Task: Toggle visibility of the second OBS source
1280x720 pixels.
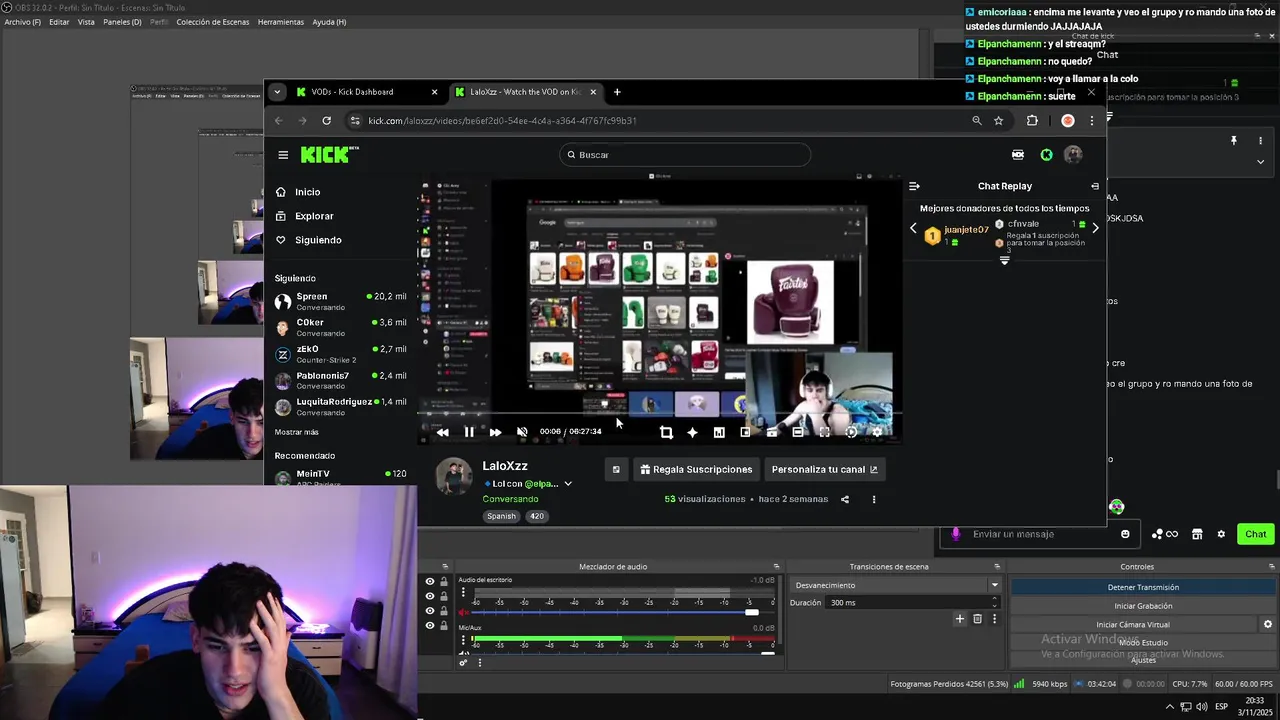Action: 430,596
